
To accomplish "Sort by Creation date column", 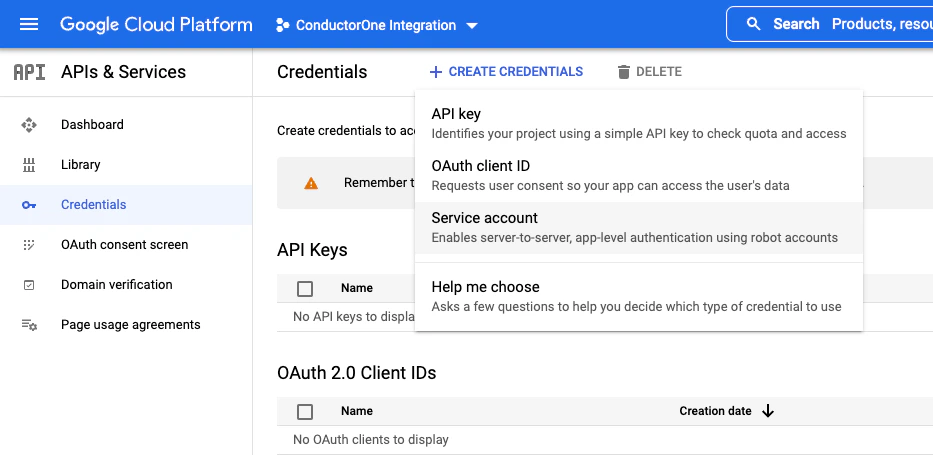I will (715, 411).
